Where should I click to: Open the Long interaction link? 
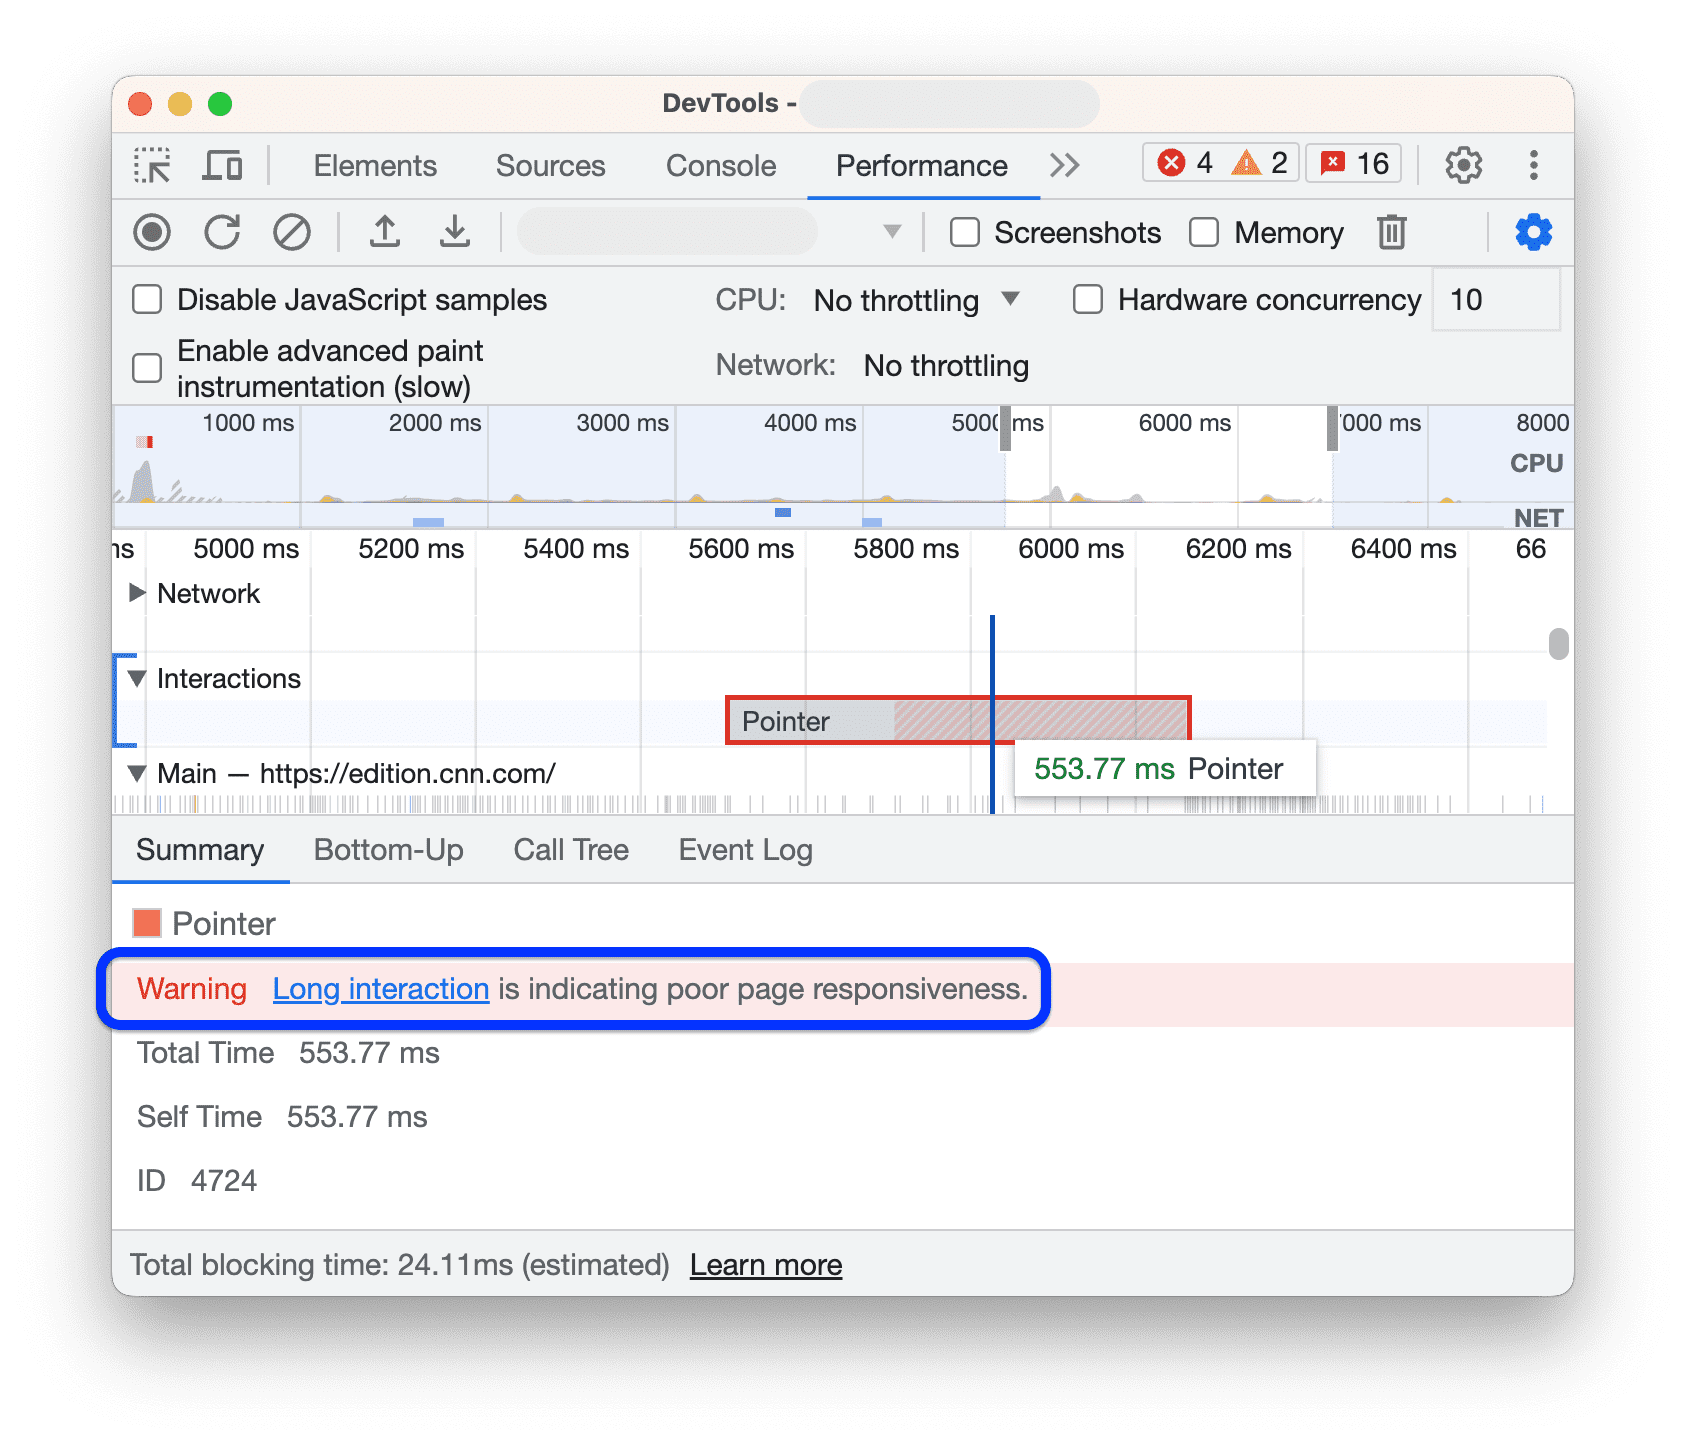point(380,989)
